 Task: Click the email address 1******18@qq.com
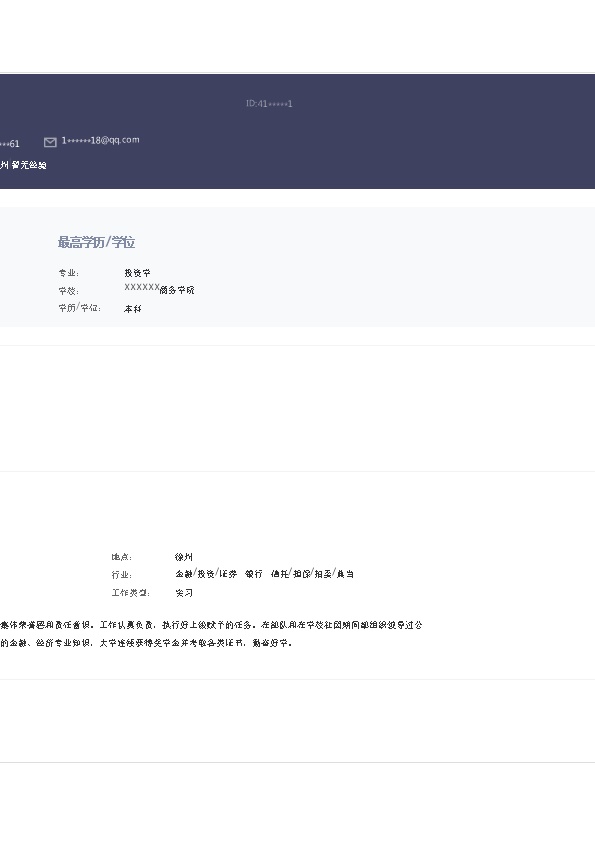click(100, 140)
